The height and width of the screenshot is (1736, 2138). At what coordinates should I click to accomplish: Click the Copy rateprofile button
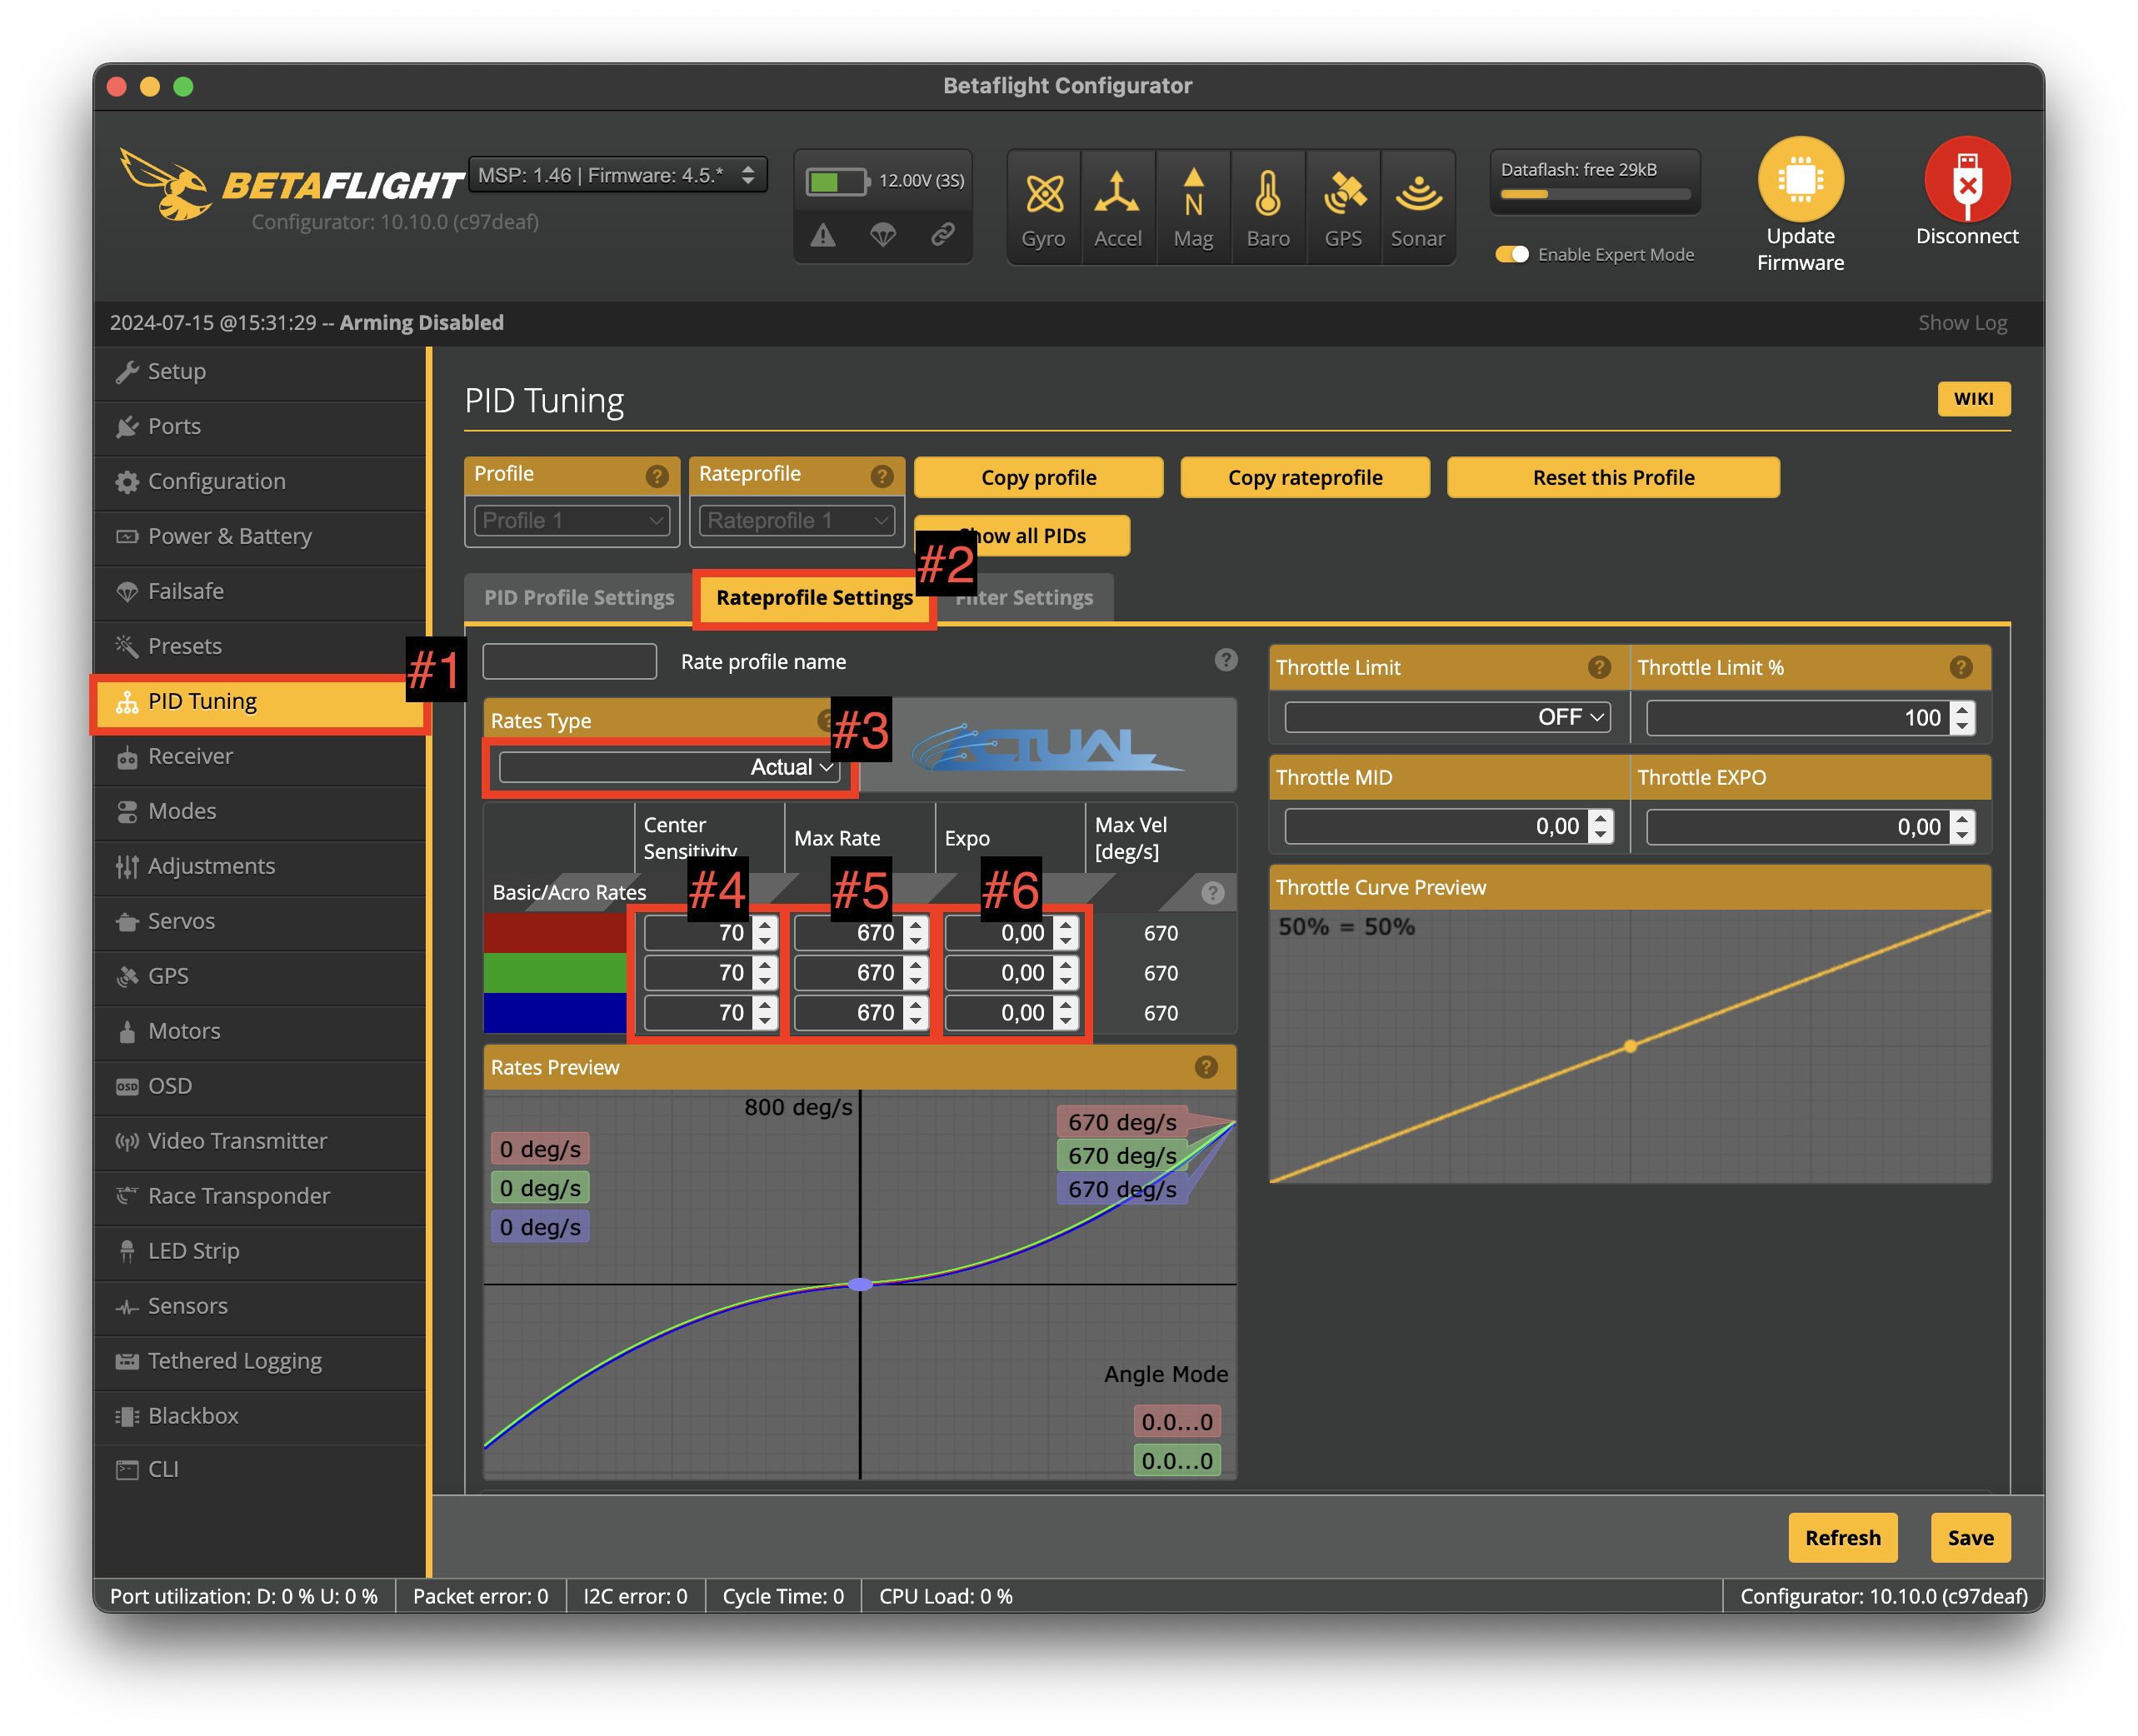1304,477
